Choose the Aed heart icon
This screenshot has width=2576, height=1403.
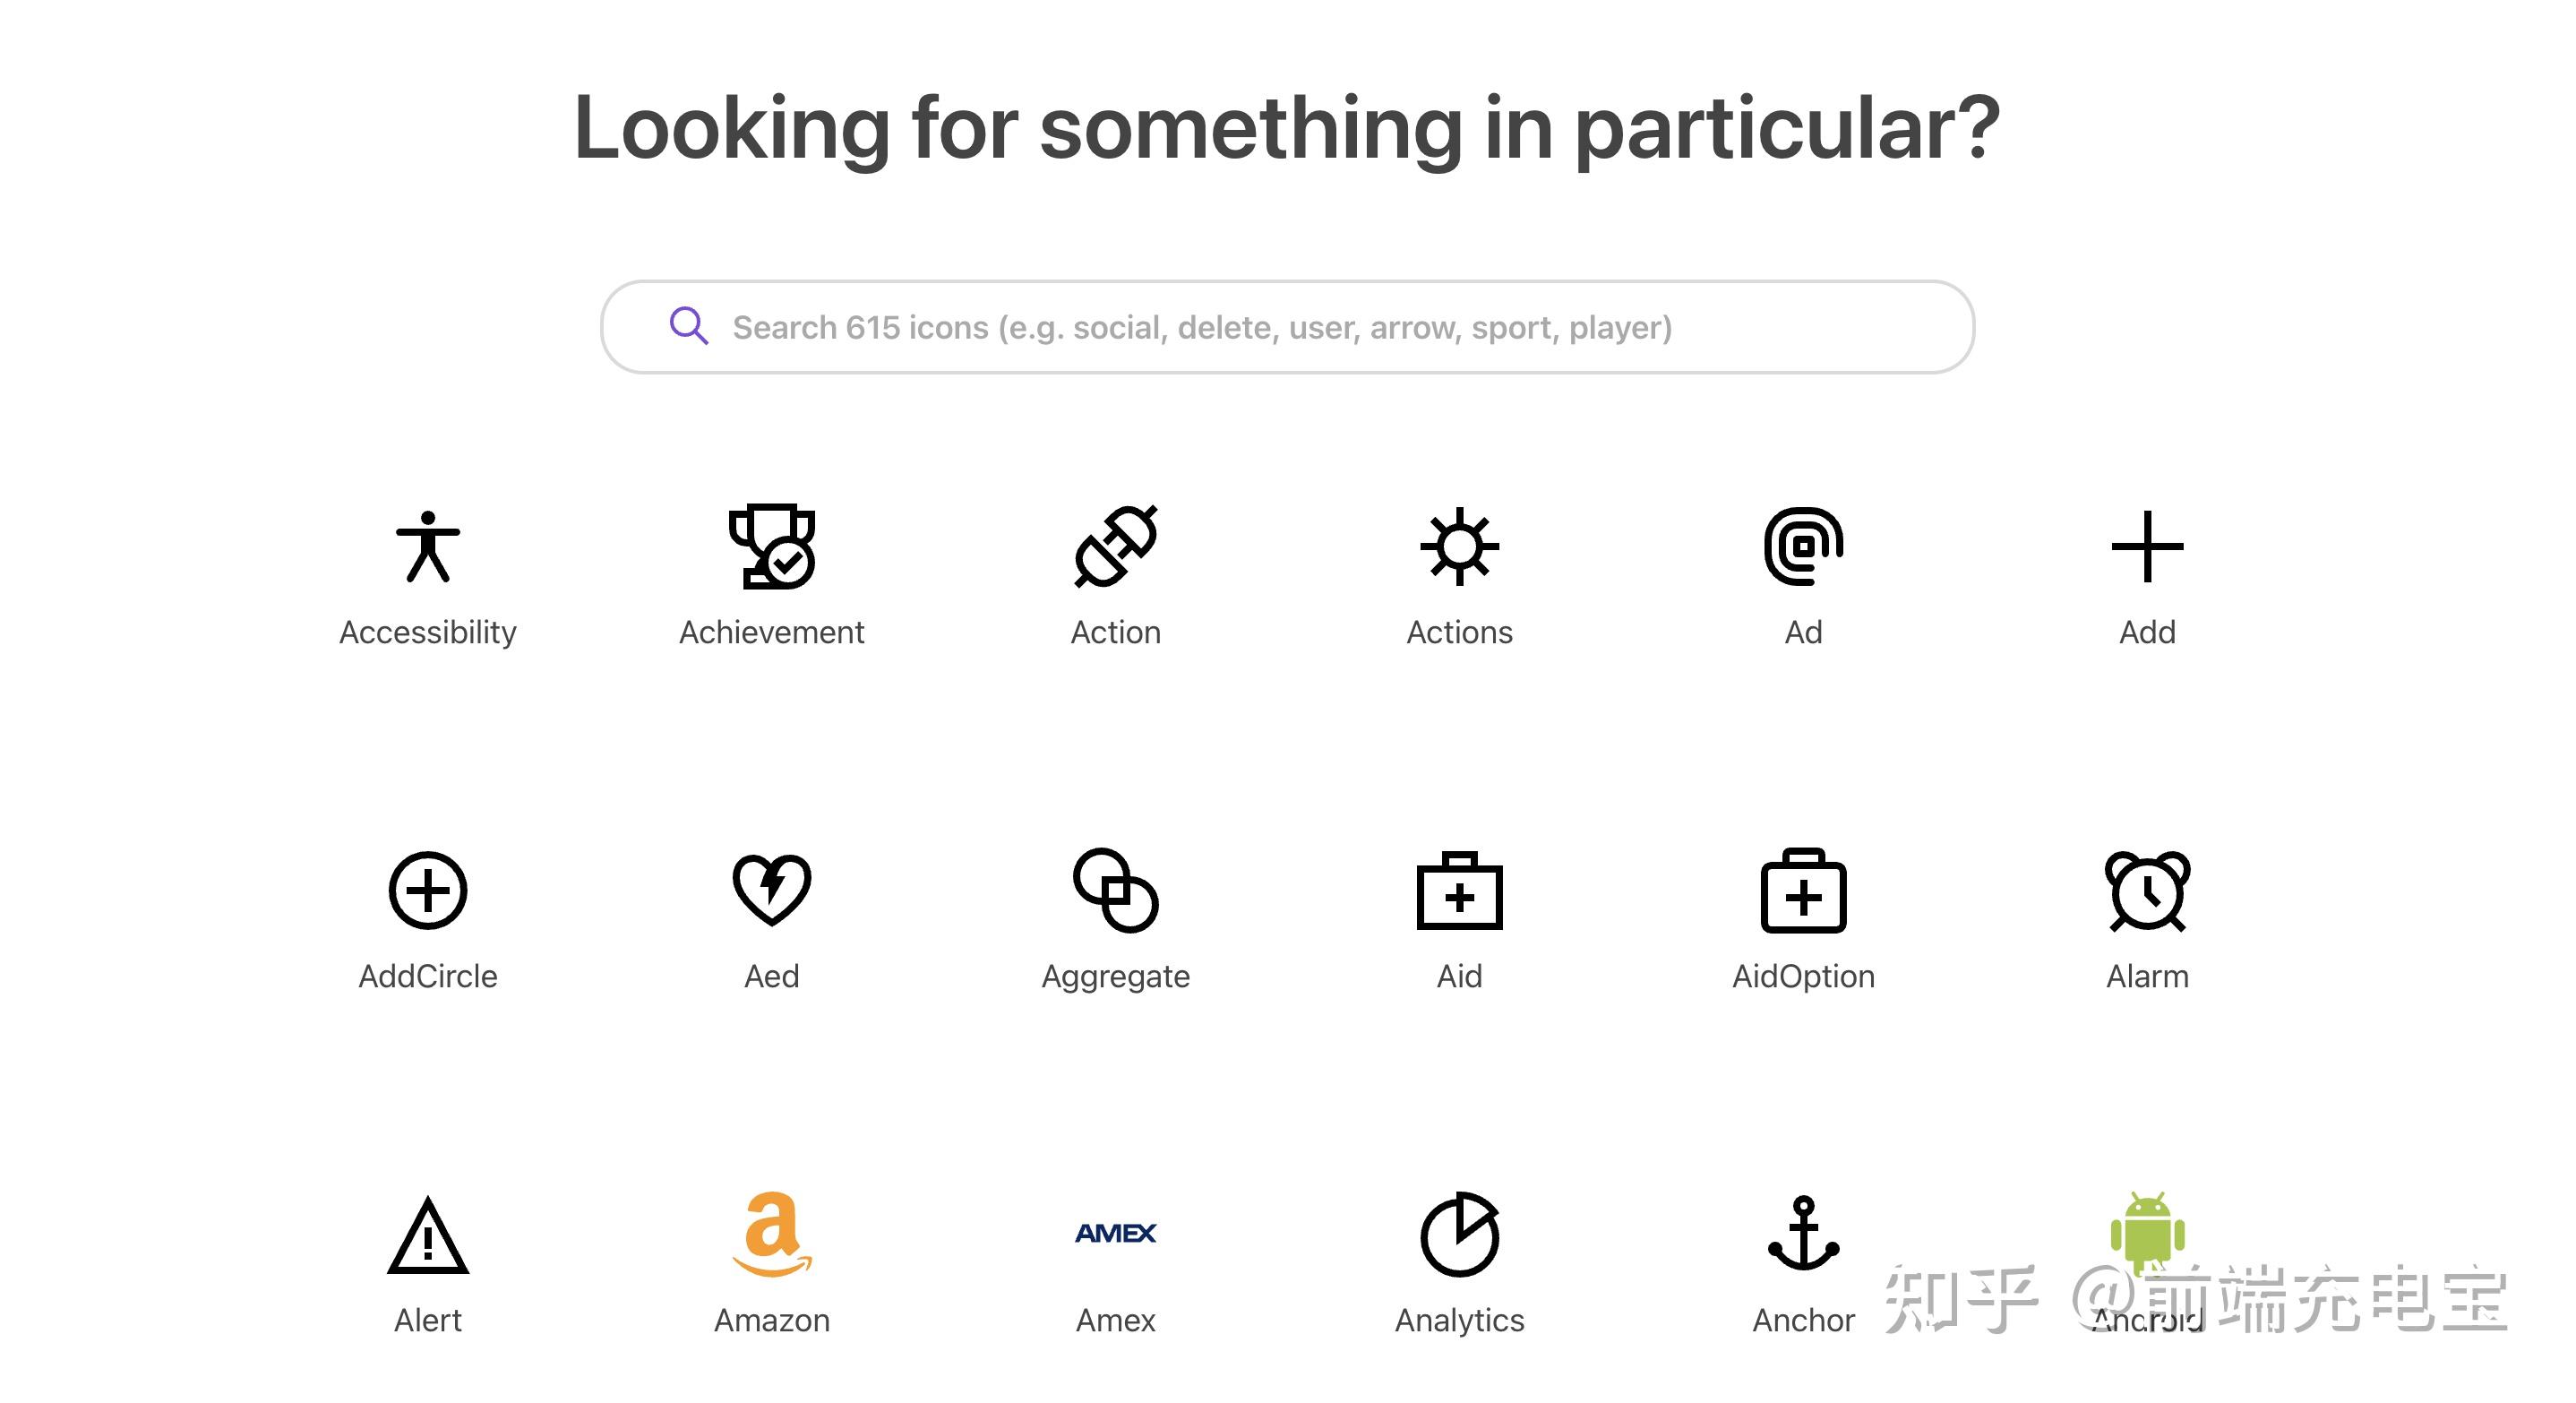pyautogui.click(x=772, y=890)
